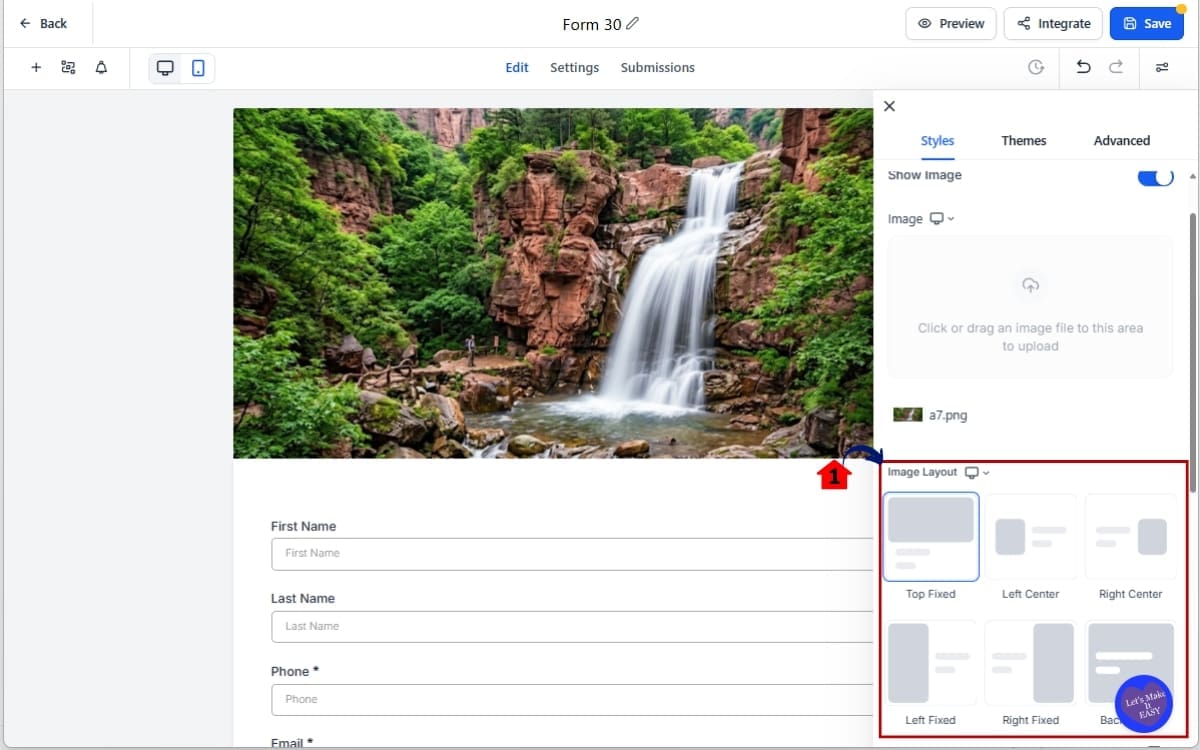The height and width of the screenshot is (750, 1200).
Task: Open the version history clock icon
Action: (x=1036, y=67)
